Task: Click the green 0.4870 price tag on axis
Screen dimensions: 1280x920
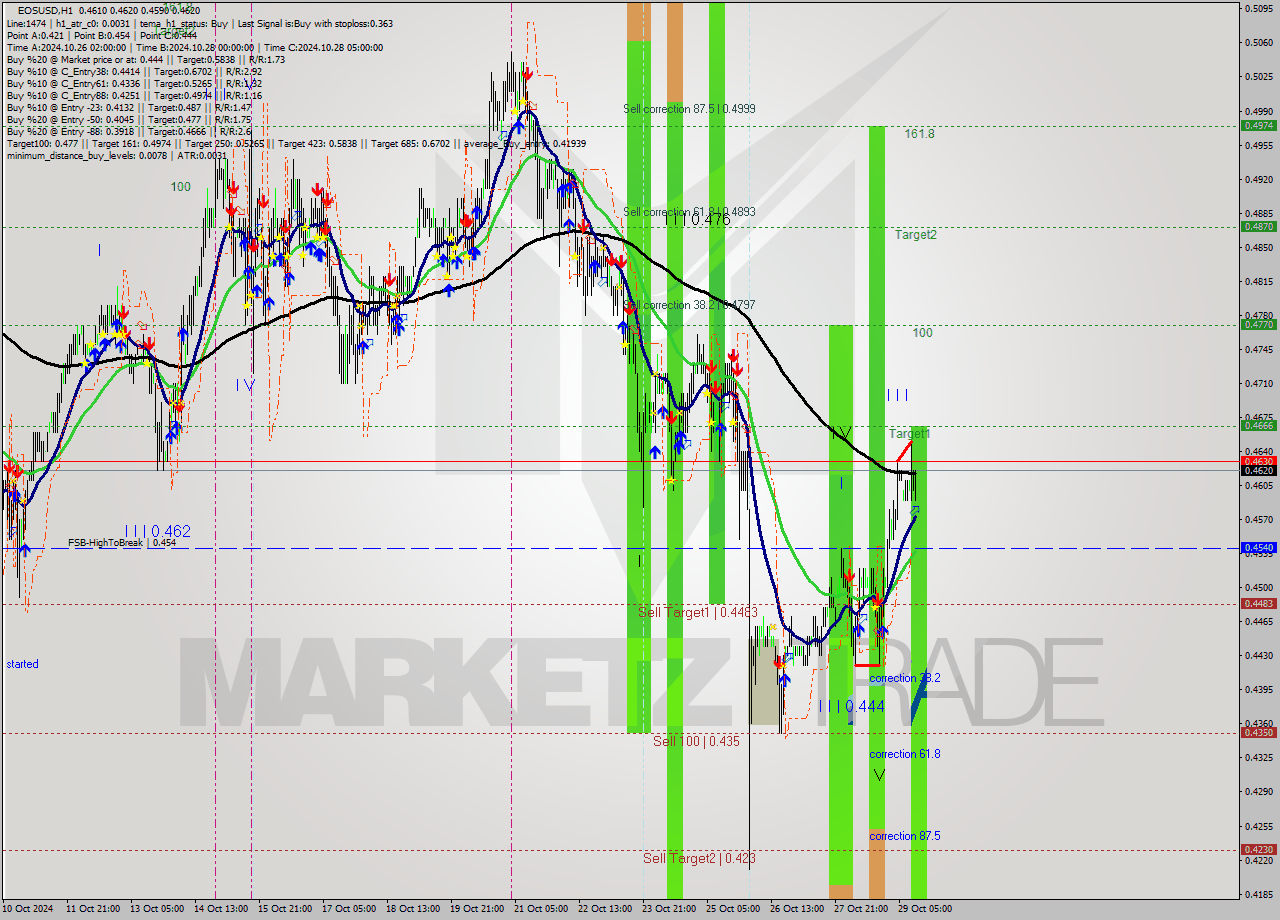Action: (1257, 226)
